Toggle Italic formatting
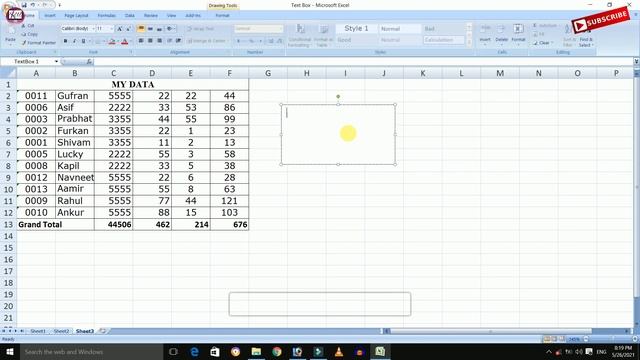Screen dimensions: 640x360 tap(74, 41)
